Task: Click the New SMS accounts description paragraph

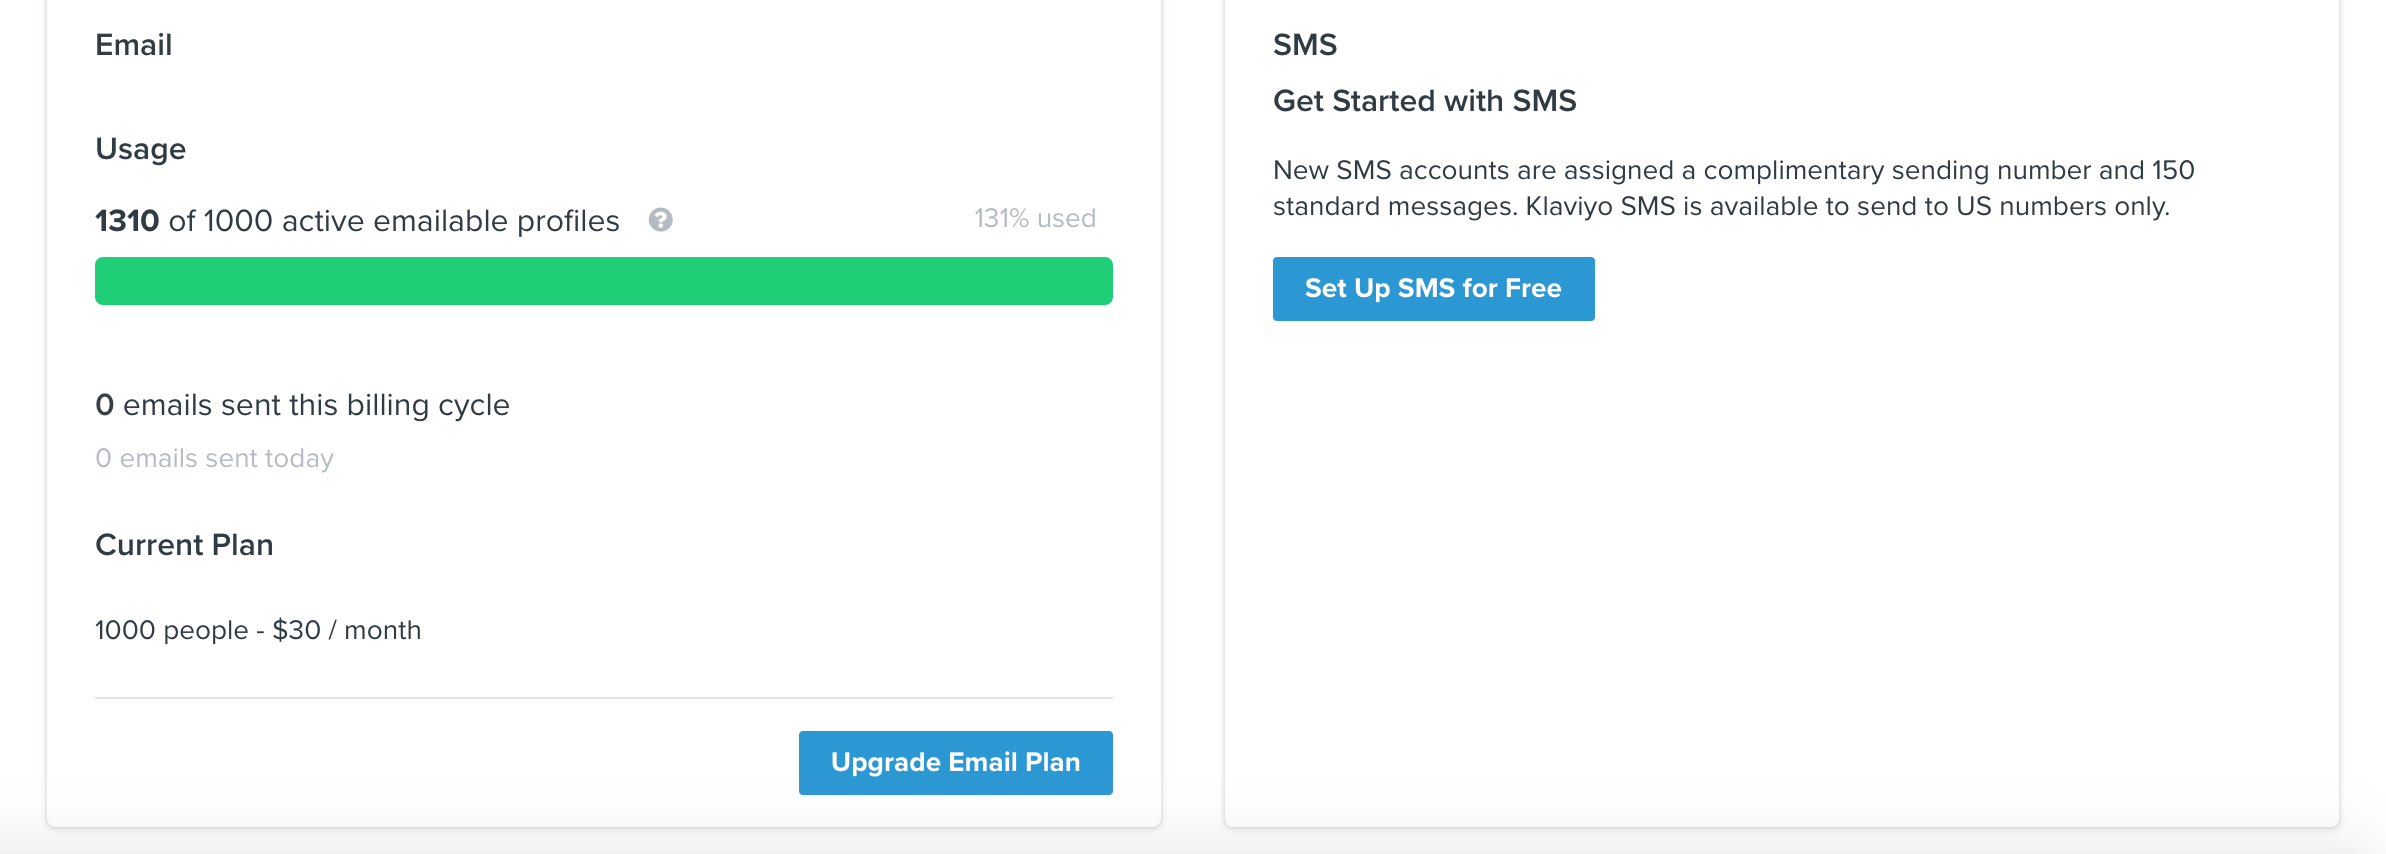Action: [1733, 188]
